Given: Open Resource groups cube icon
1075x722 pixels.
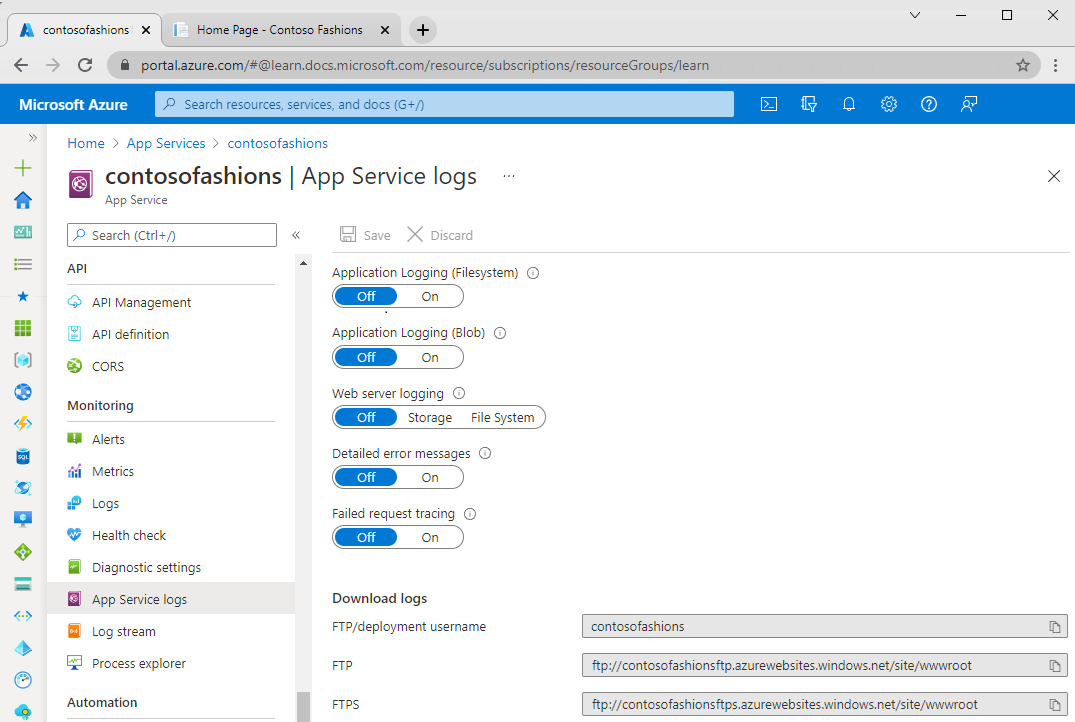Looking at the screenshot, I should 23,360.
